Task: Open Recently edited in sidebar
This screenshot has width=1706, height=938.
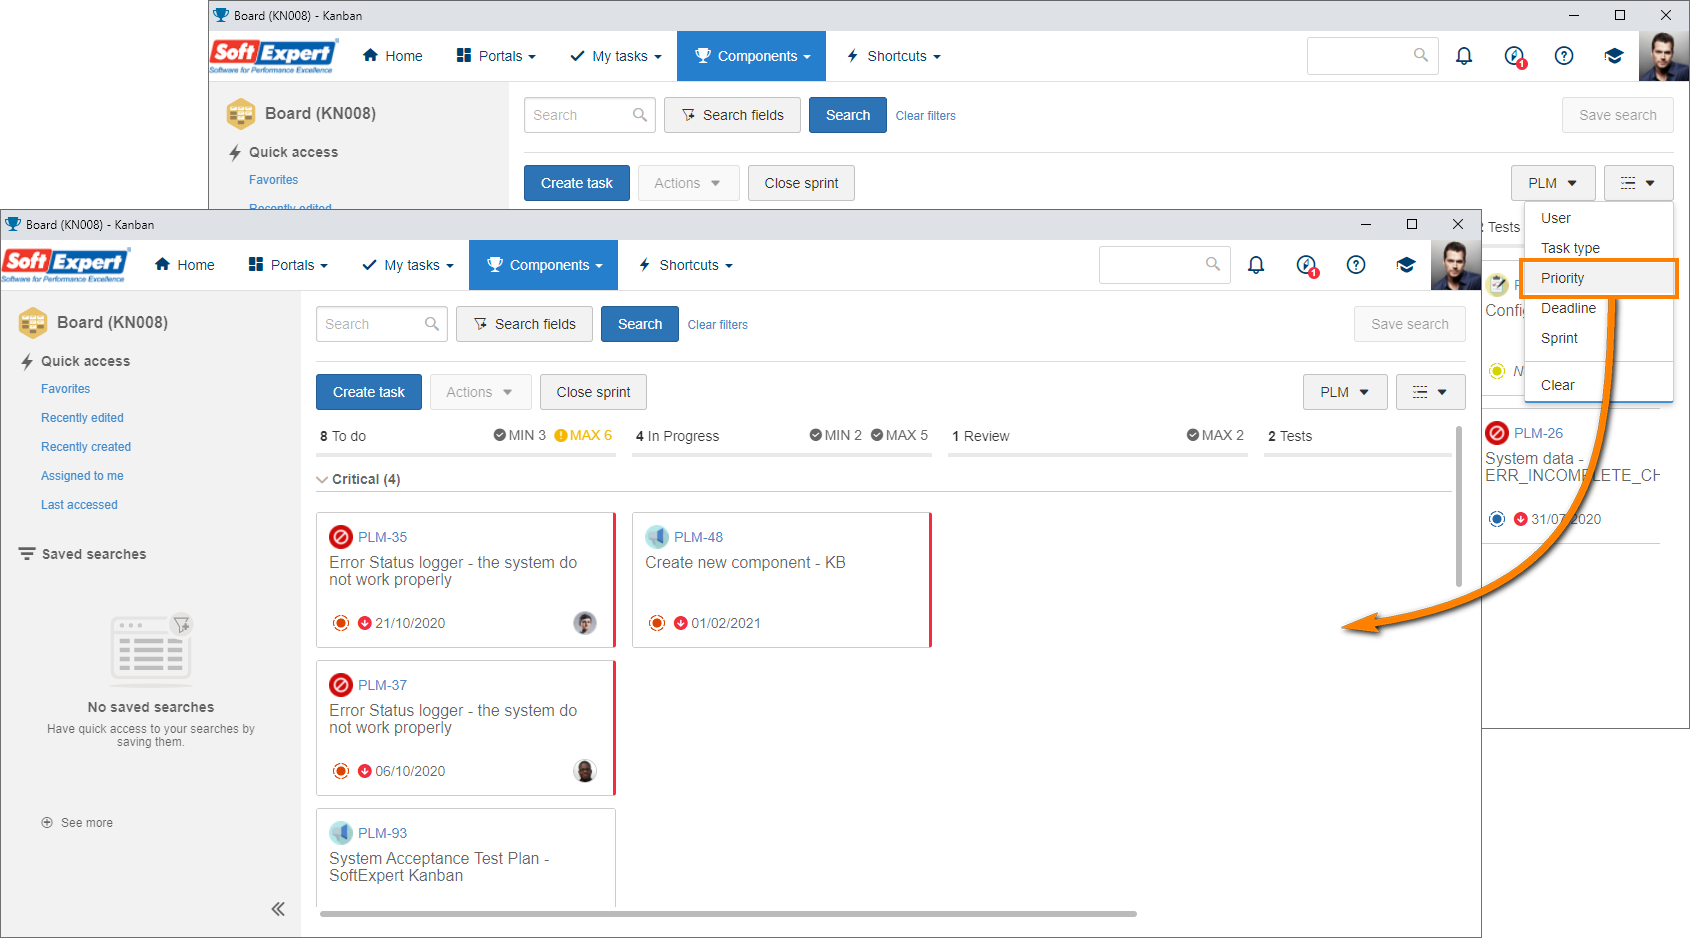Action: click(x=82, y=418)
